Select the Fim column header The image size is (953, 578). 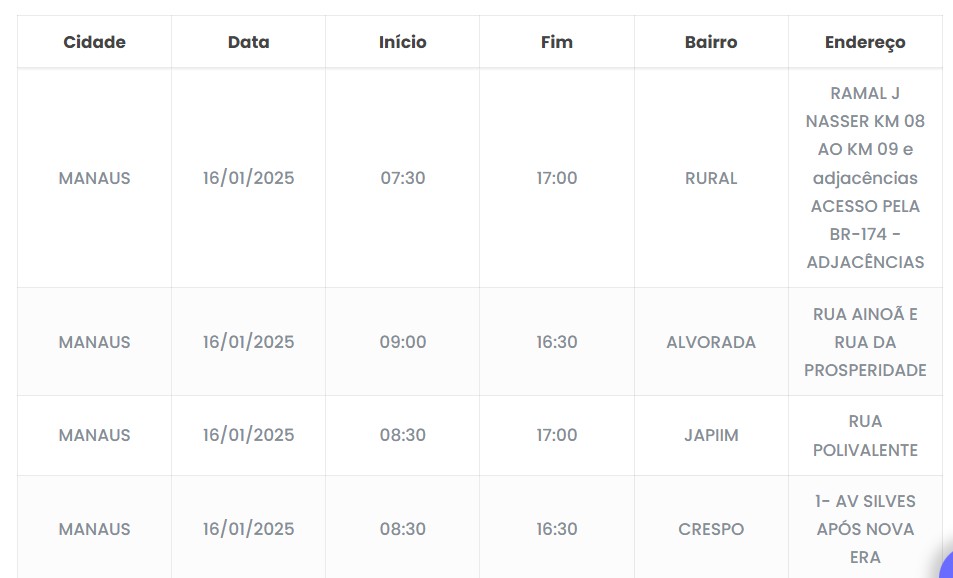(x=556, y=42)
